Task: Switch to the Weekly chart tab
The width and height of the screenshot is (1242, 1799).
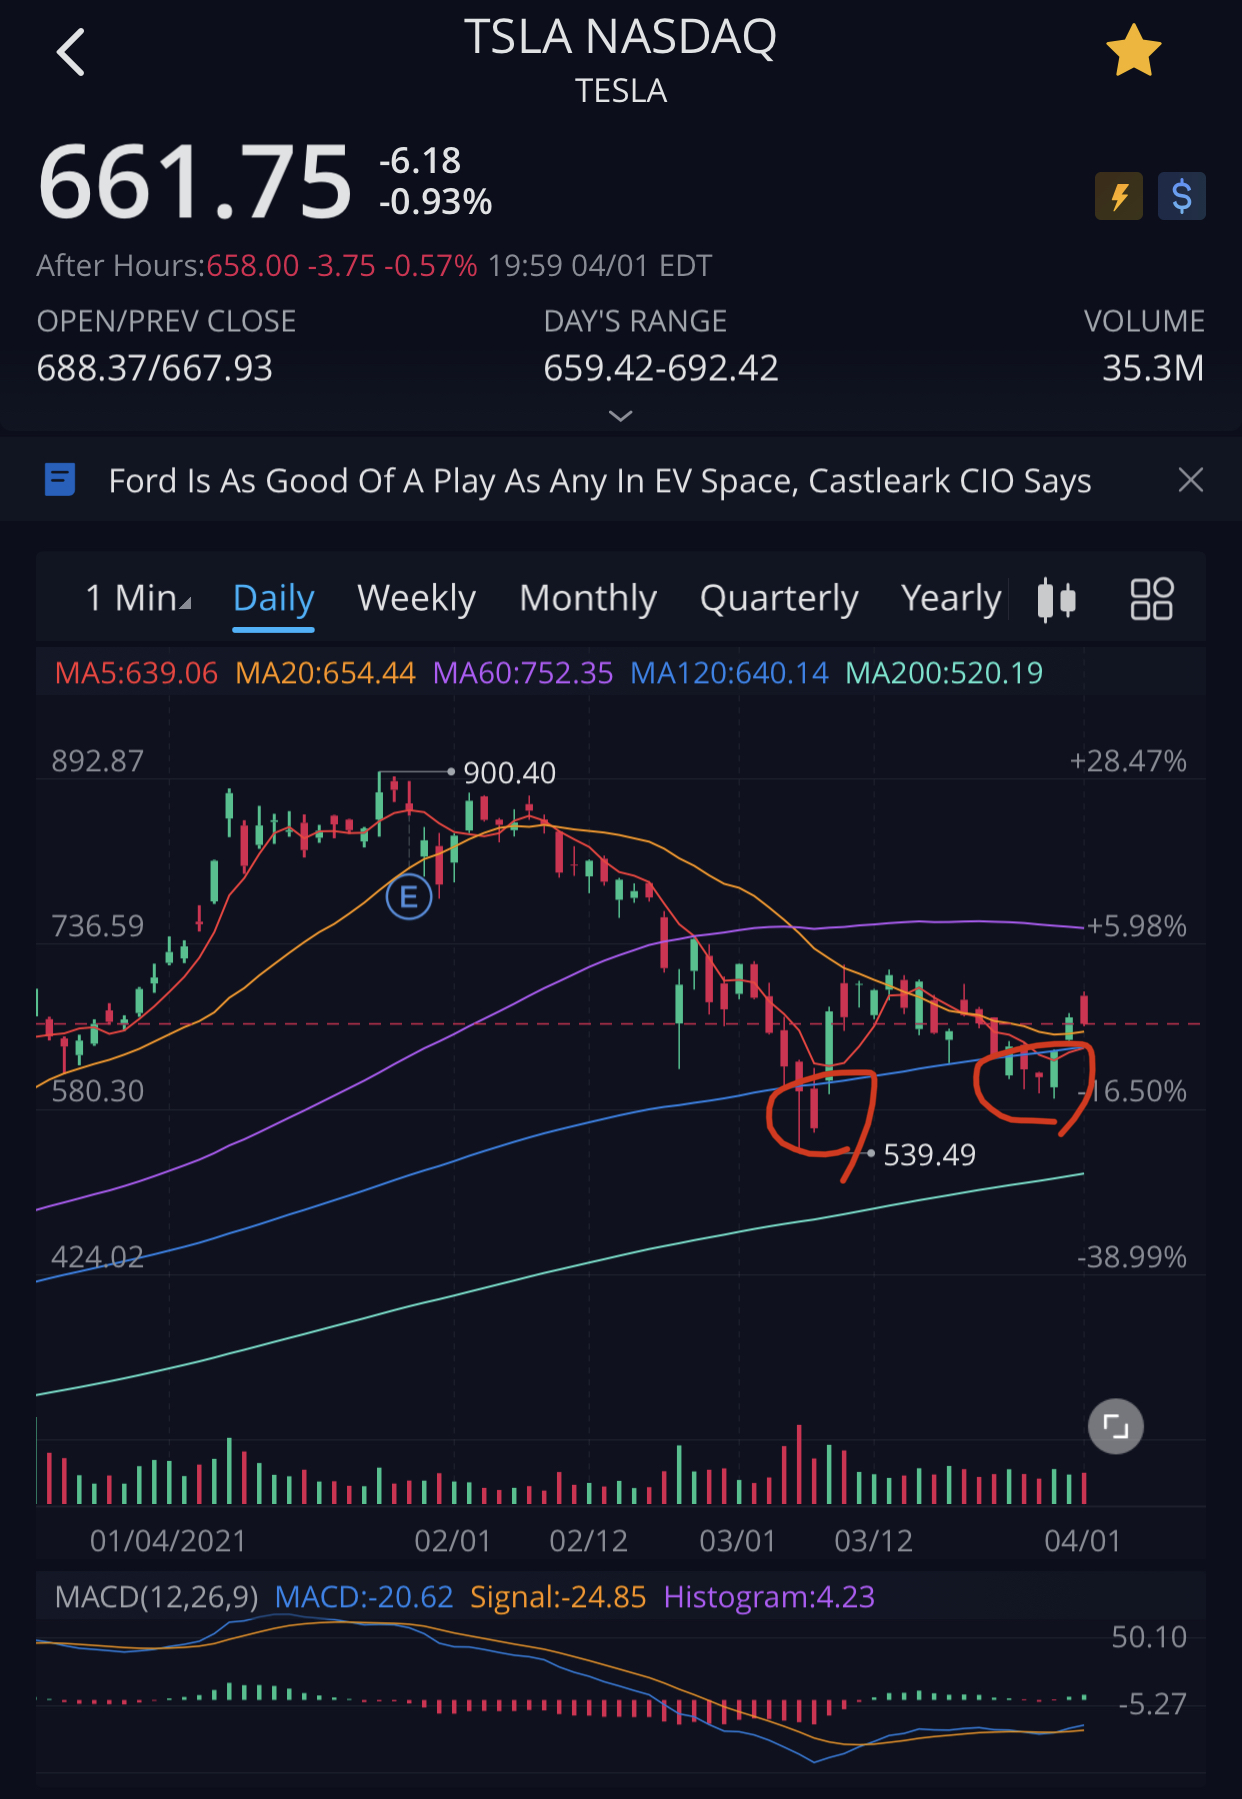Action: tap(417, 598)
